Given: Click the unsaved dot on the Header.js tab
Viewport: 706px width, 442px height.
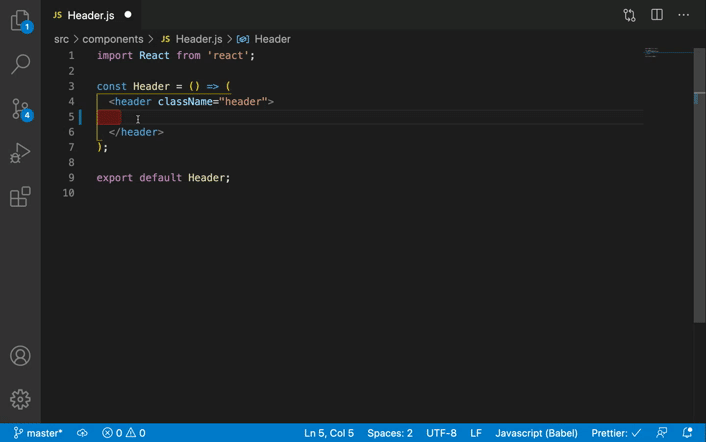Looking at the screenshot, I should click(x=128, y=15).
